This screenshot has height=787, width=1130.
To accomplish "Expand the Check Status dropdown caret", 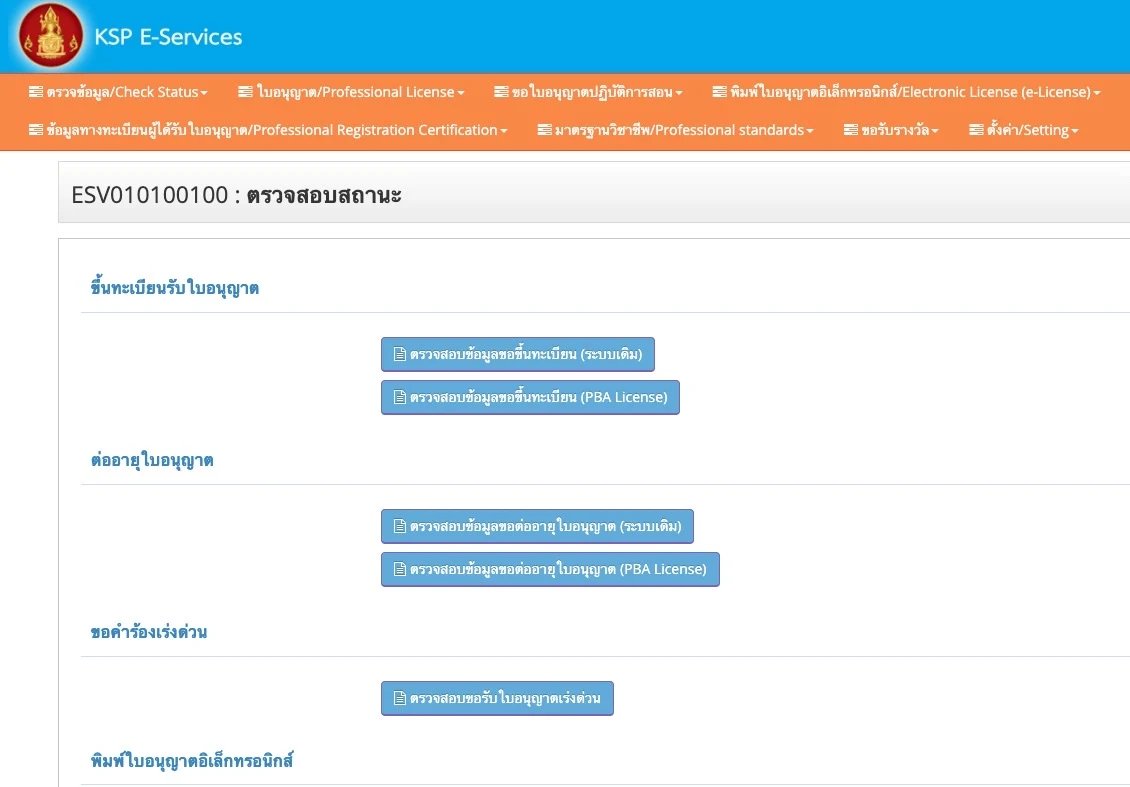I will click(x=204, y=93).
